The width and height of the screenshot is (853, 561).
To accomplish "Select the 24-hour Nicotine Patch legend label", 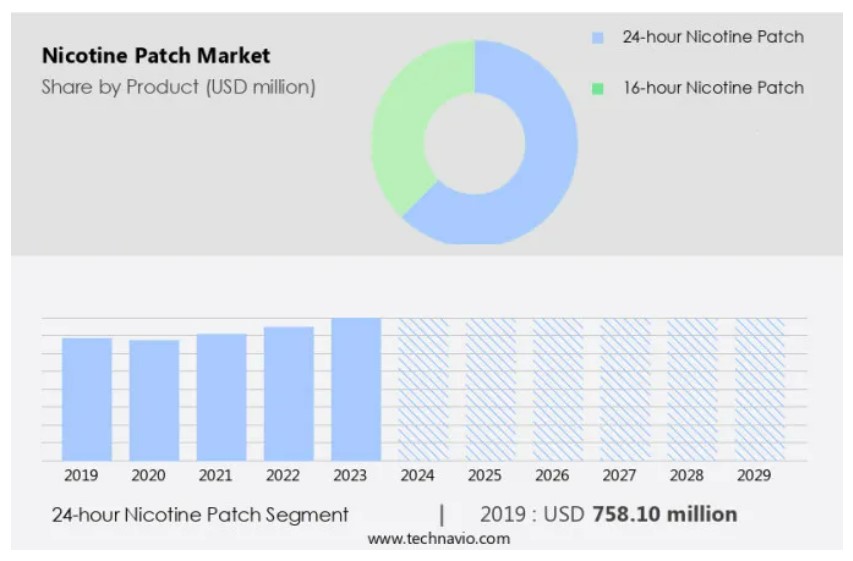I will [712, 38].
